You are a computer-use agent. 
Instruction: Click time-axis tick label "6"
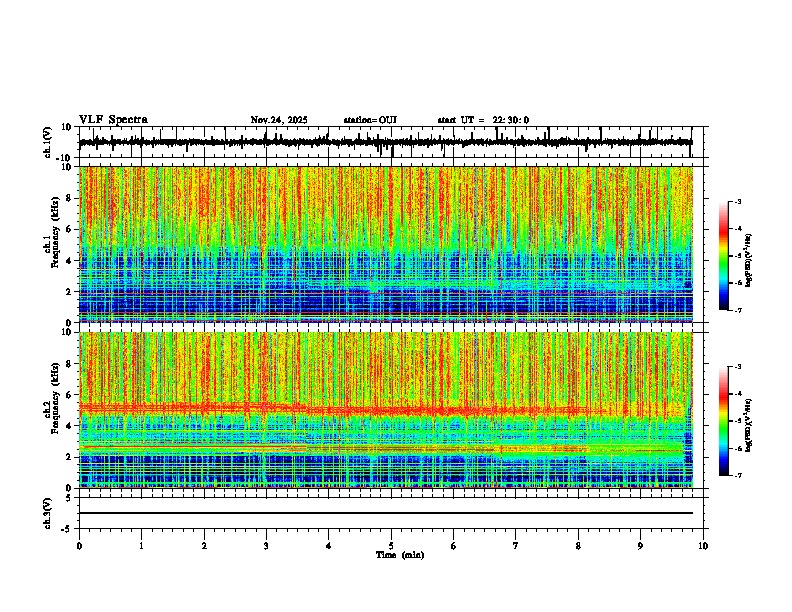(453, 546)
